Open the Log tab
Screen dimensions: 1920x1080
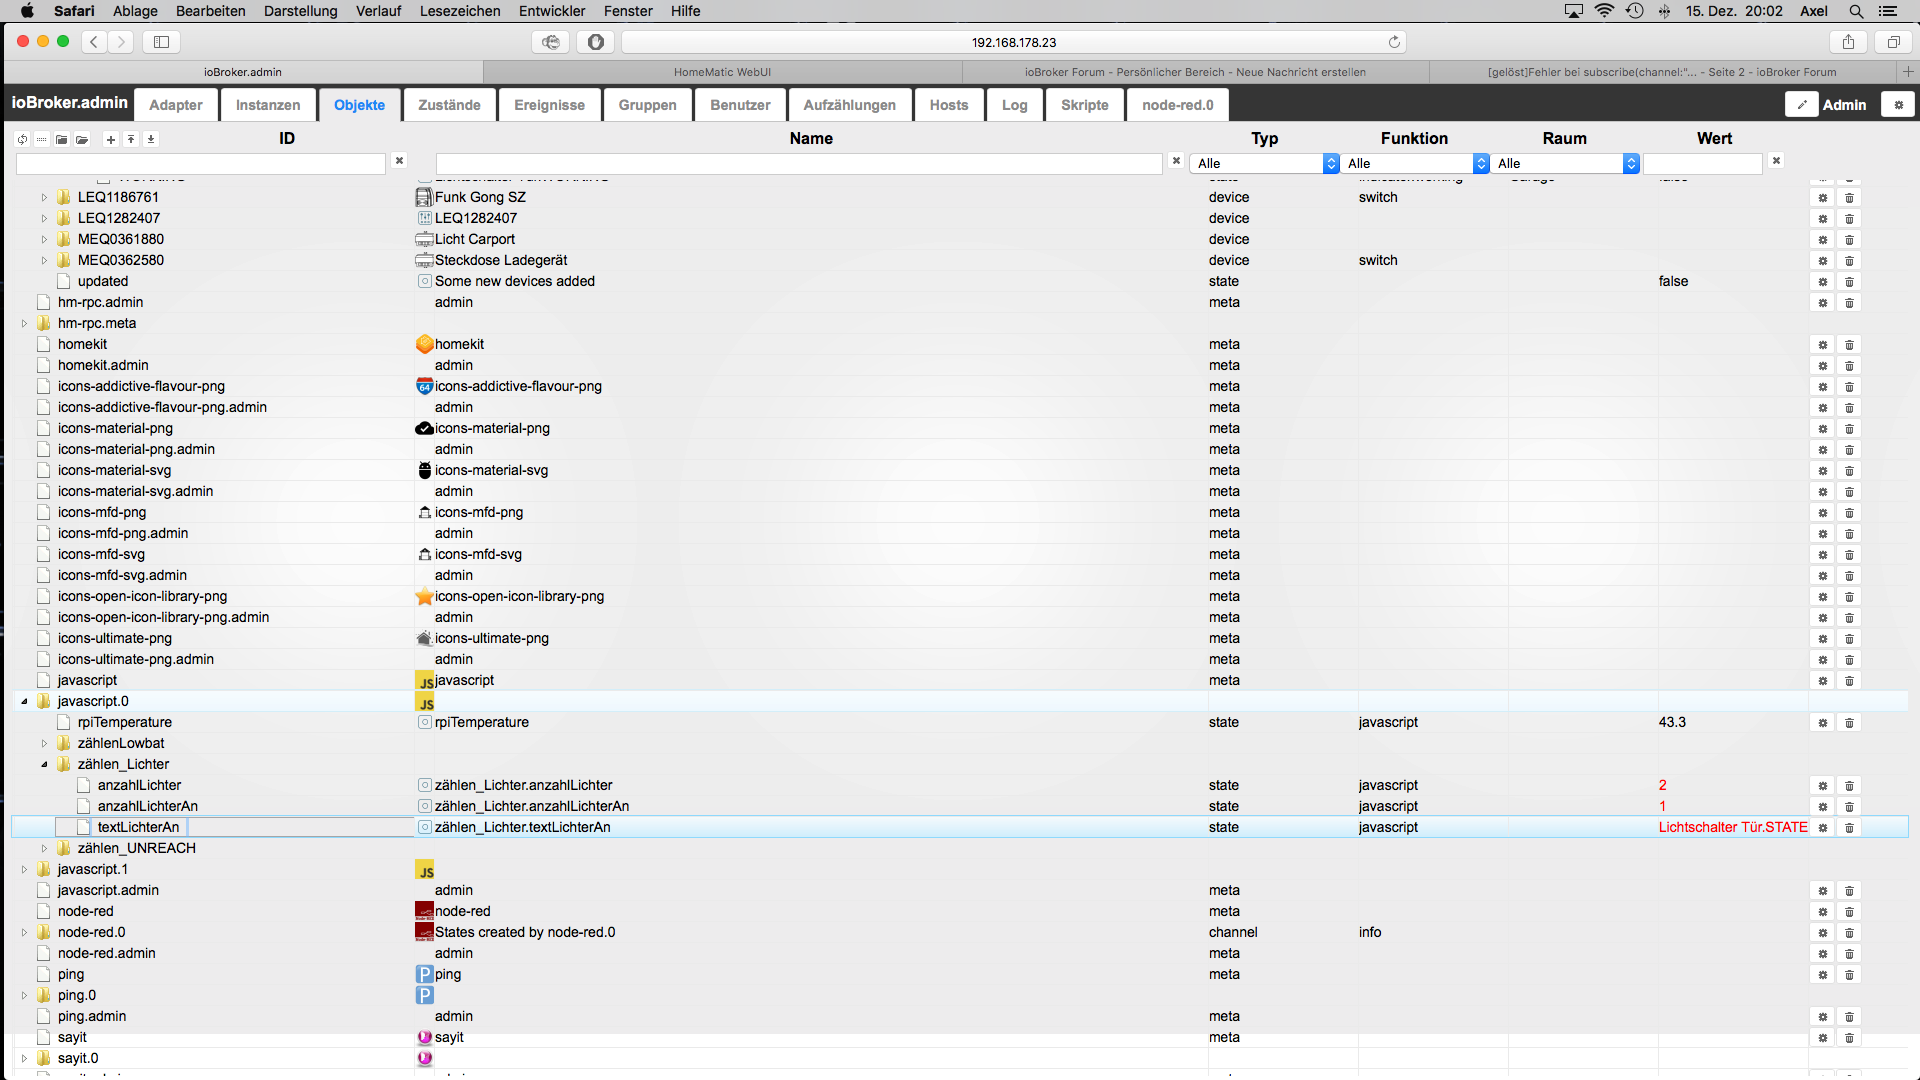[1014, 105]
